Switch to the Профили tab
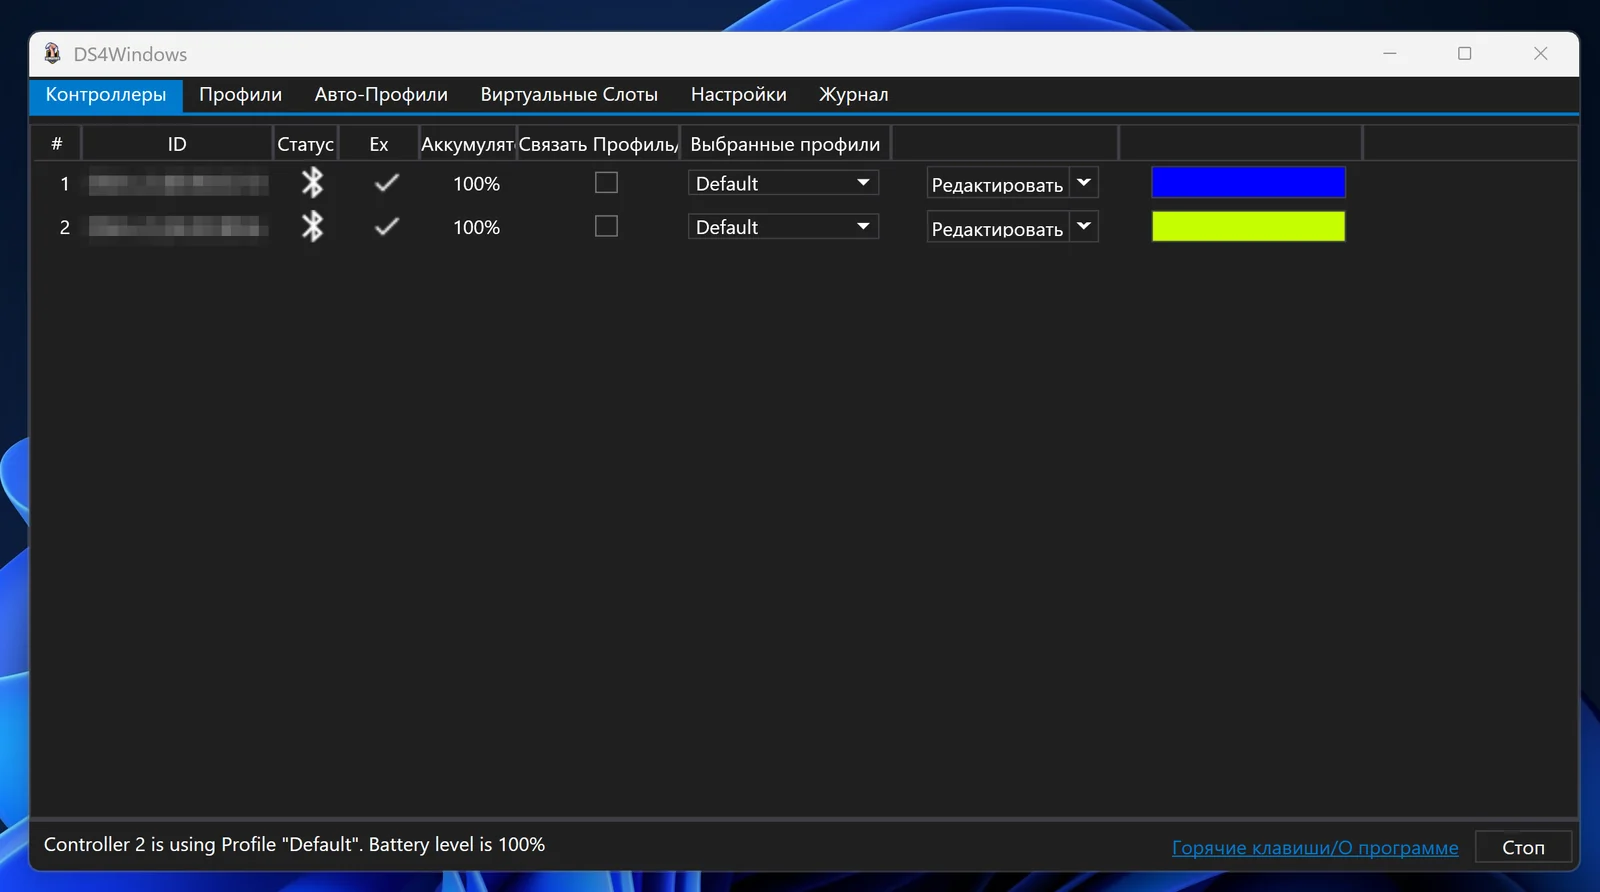 240,95
